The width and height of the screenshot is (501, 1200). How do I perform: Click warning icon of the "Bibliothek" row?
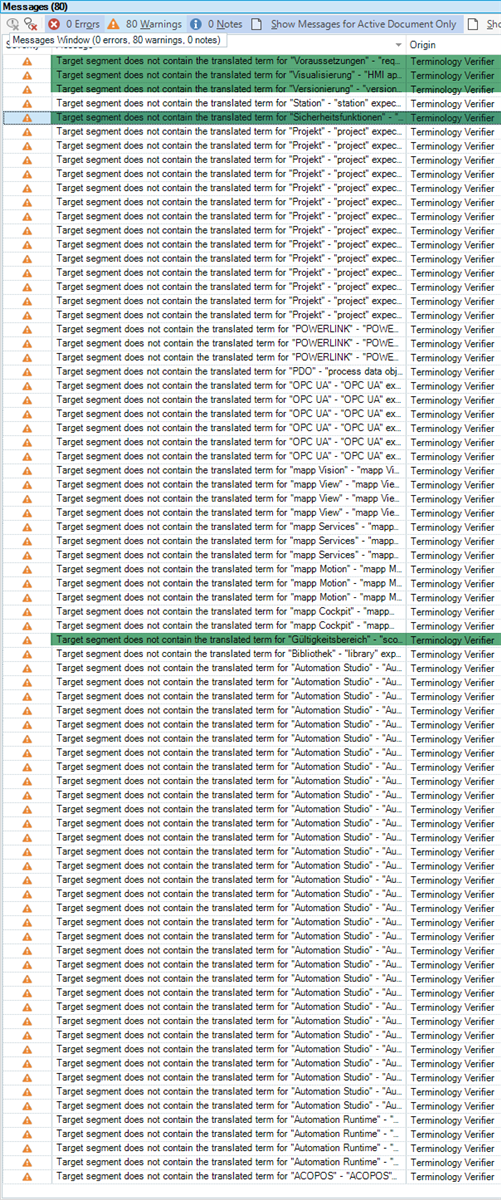point(27,653)
